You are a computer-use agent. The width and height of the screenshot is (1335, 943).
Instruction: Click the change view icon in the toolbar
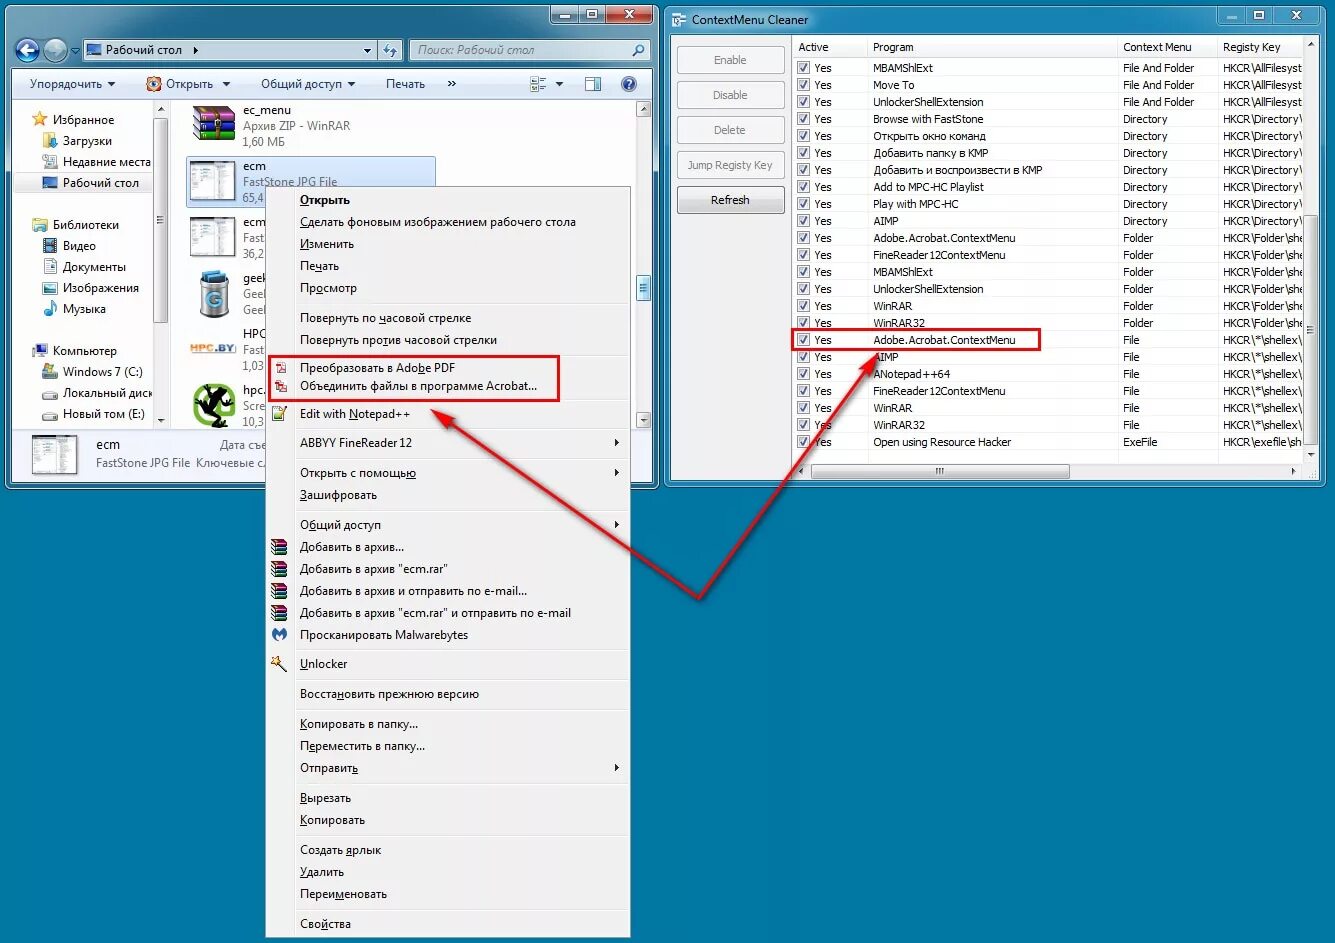tap(538, 84)
